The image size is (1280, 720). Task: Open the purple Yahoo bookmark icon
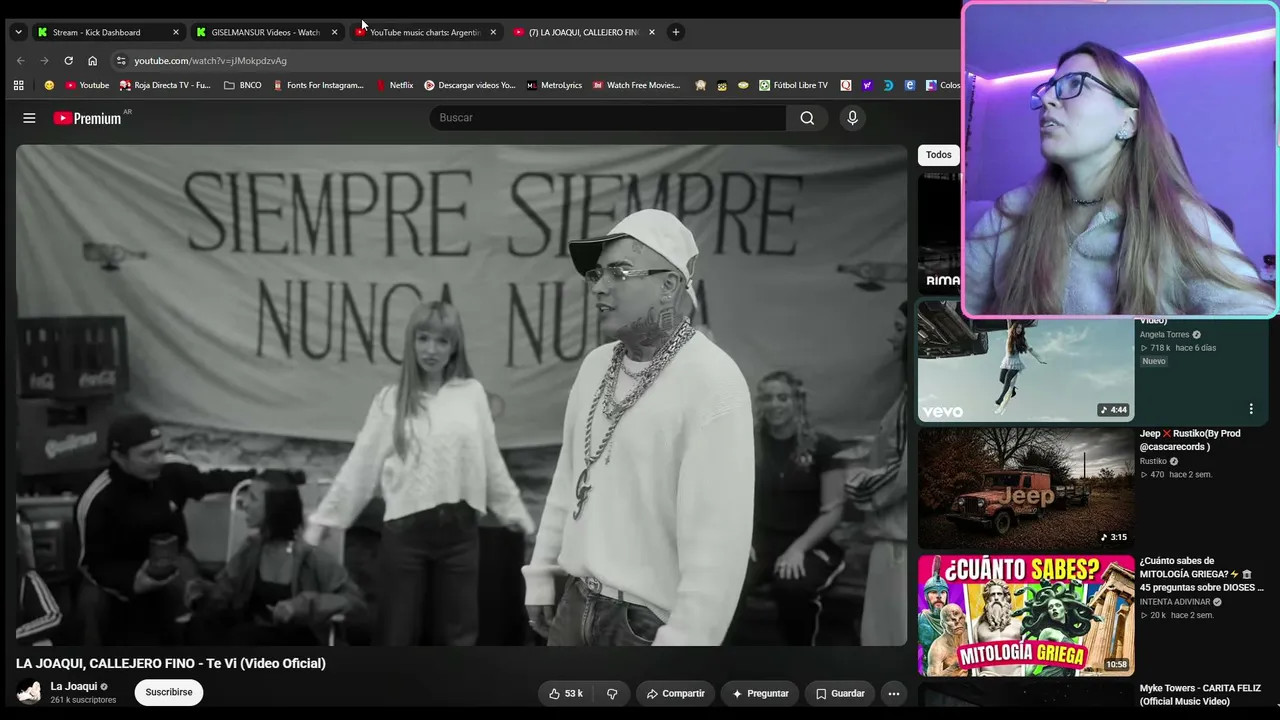(867, 85)
